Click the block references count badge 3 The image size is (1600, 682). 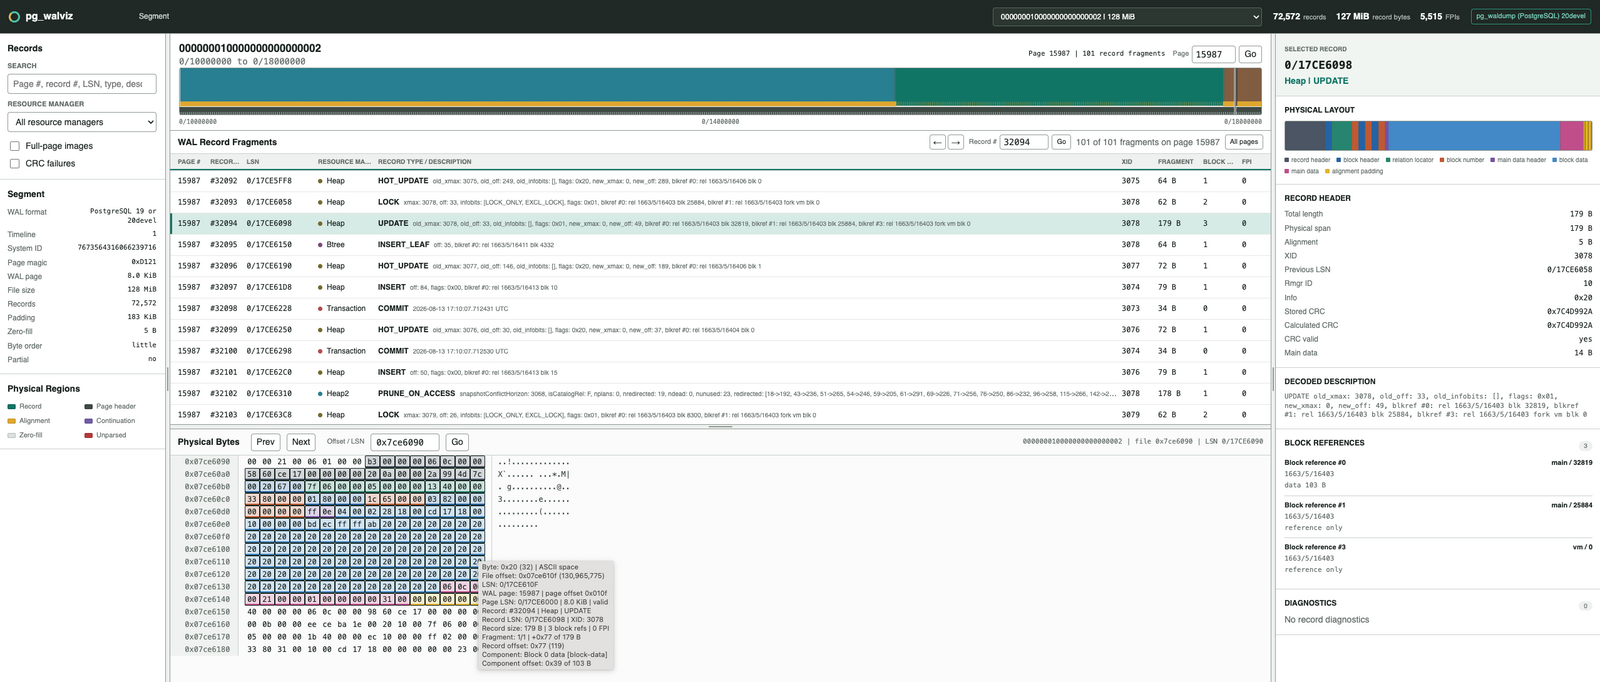point(1585,446)
